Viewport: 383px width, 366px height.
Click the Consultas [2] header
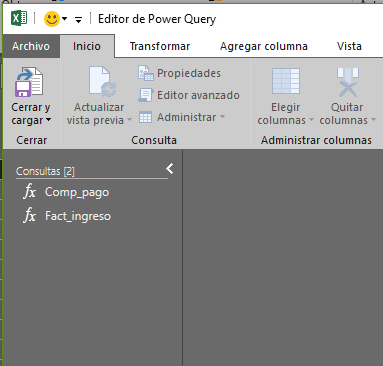click(x=45, y=171)
